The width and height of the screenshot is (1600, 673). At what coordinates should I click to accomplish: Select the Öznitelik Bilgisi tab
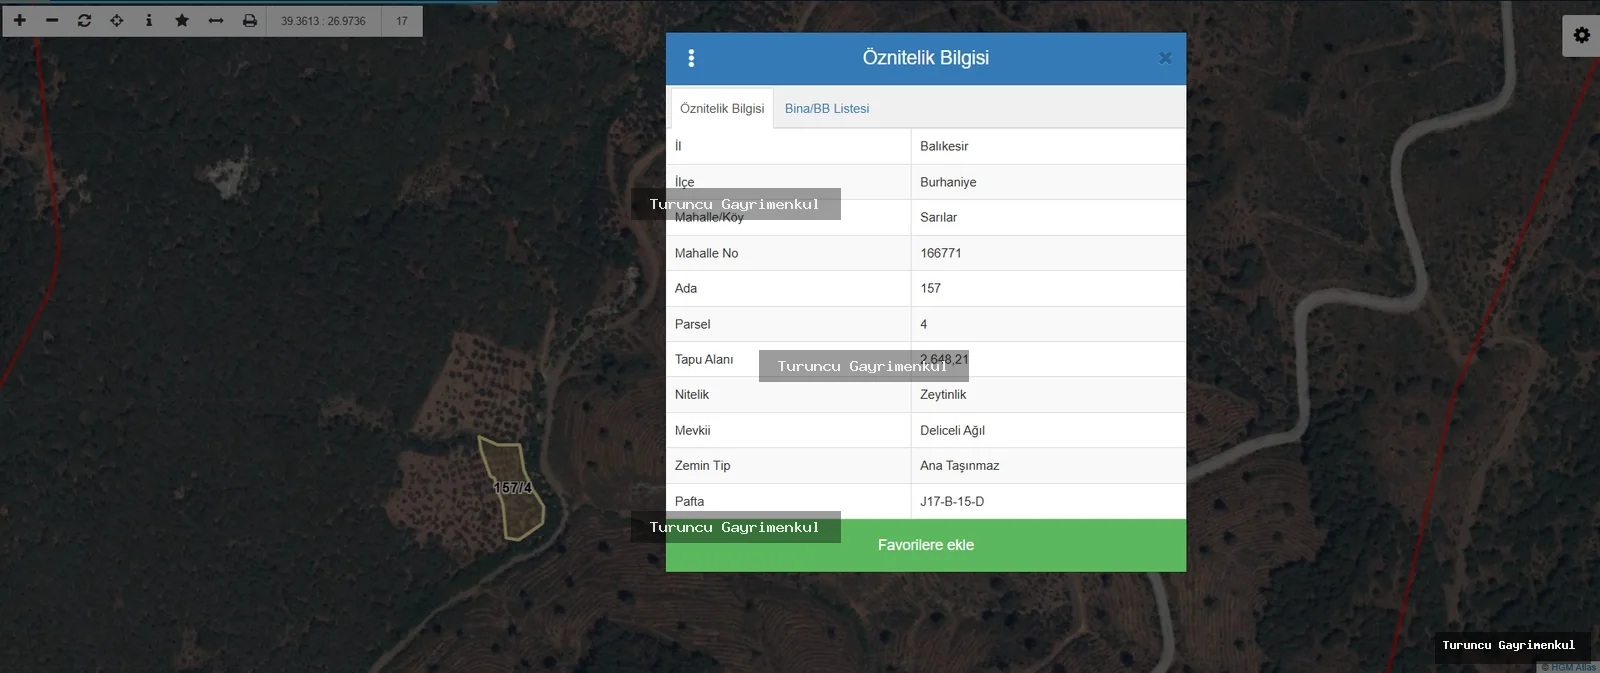pos(722,108)
